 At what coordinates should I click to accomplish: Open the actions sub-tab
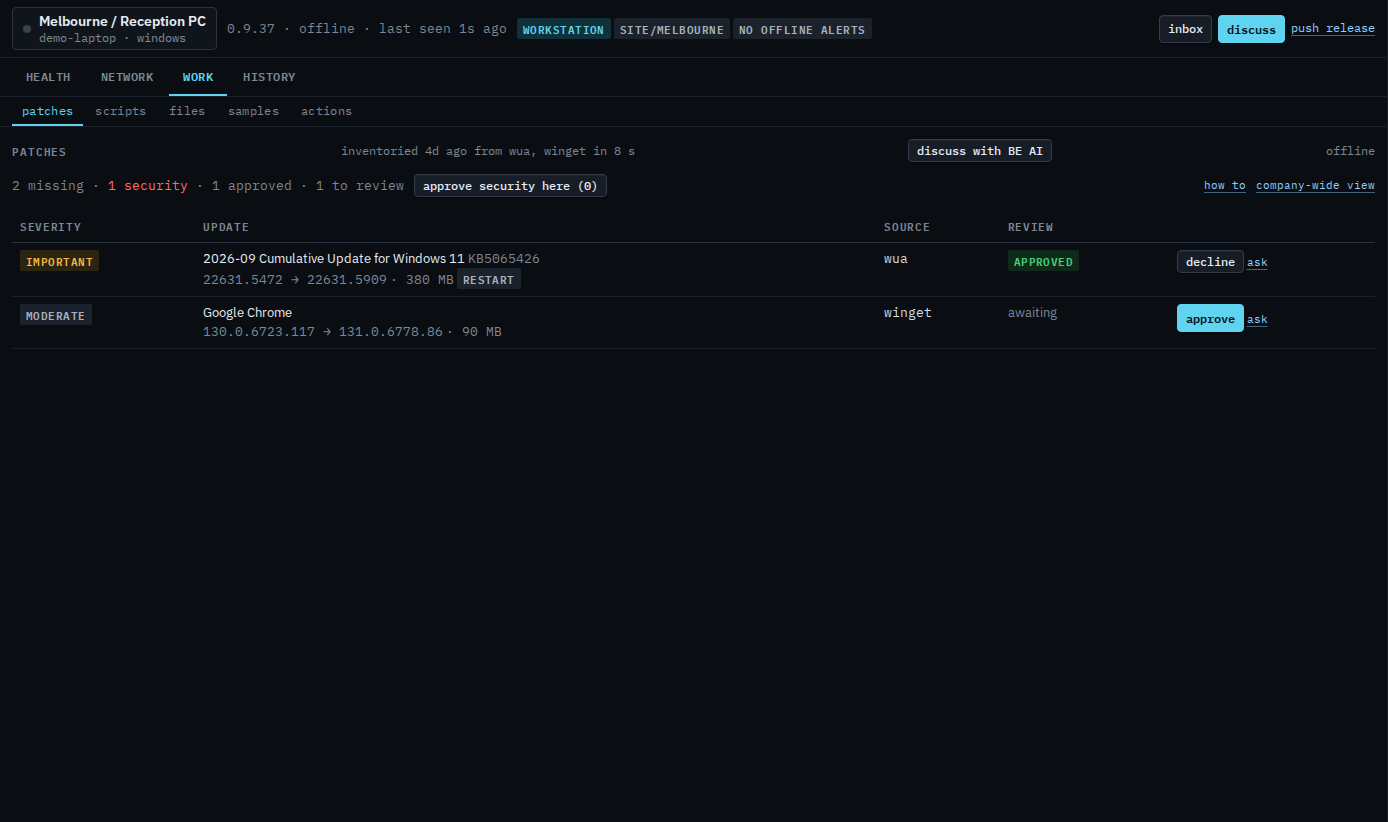pos(327,111)
